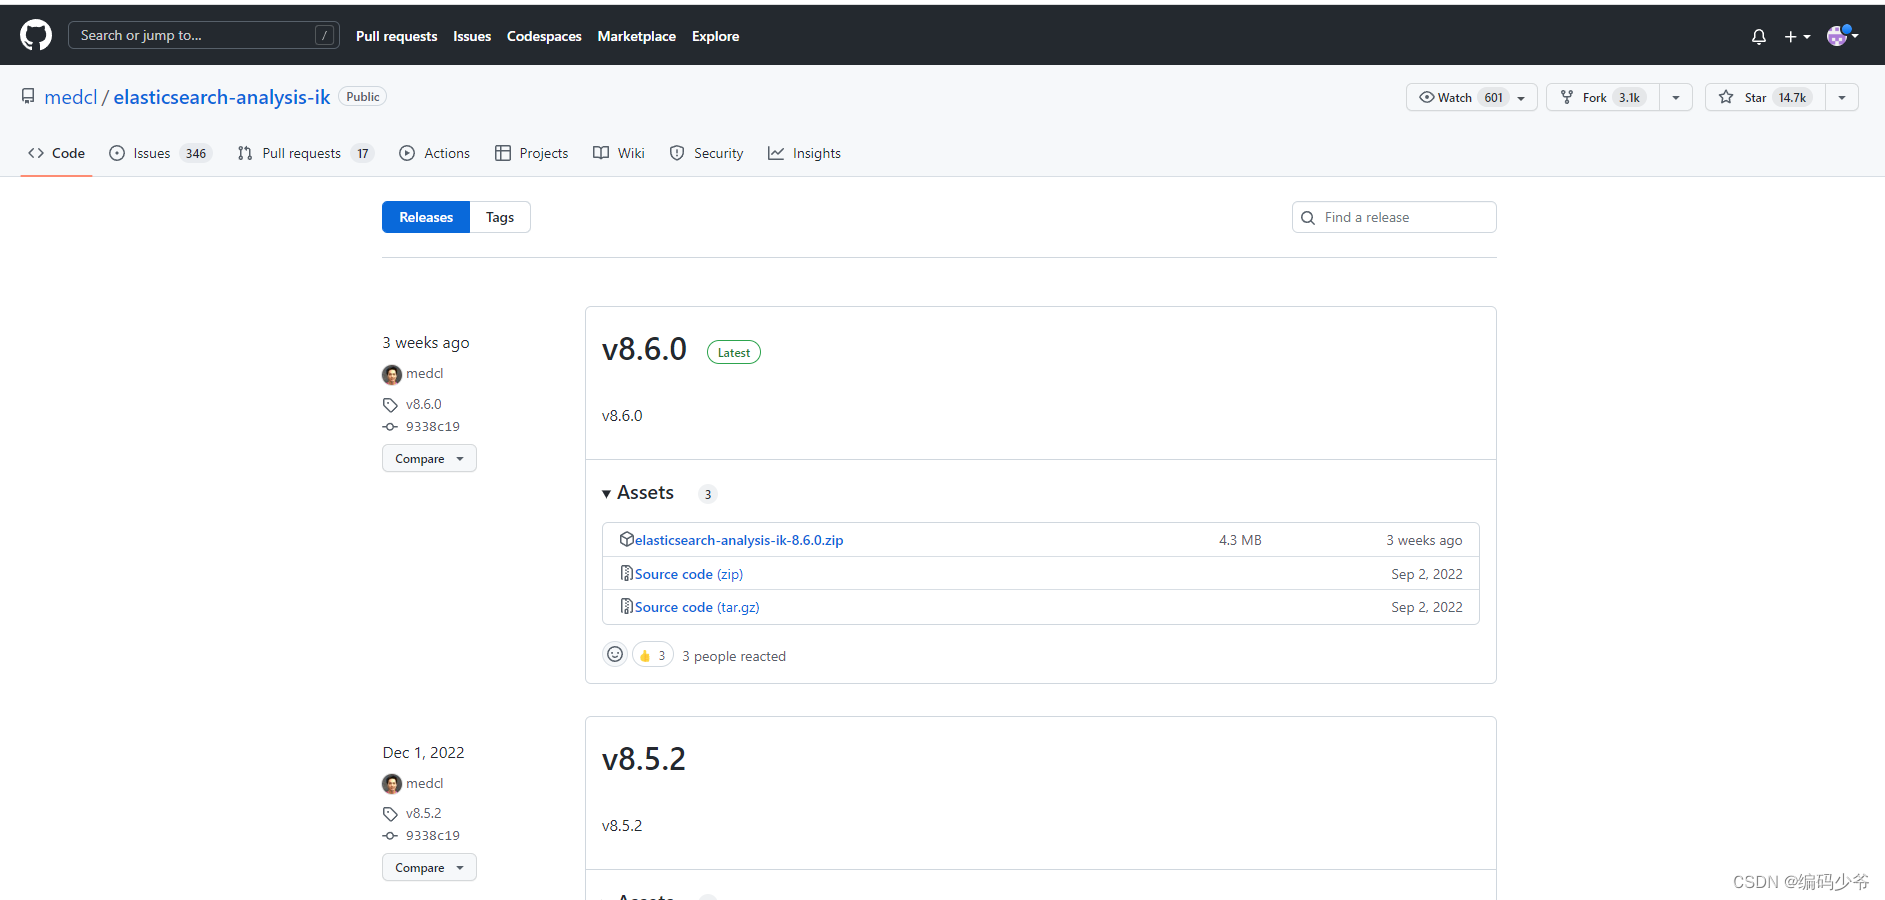Download Source code (zip)
The image size is (1885, 900).
coord(689,574)
